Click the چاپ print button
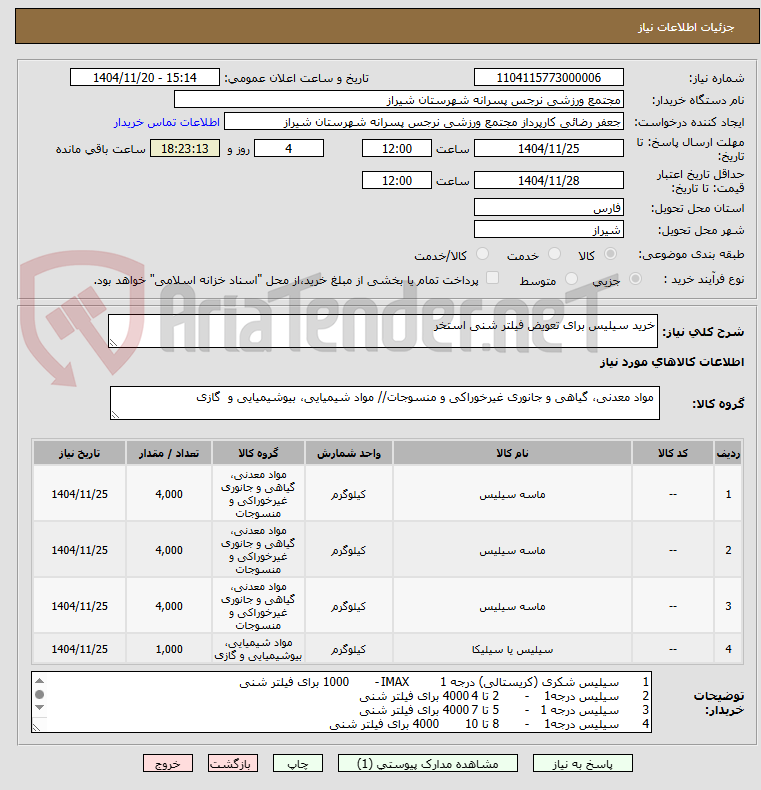 click(x=297, y=763)
